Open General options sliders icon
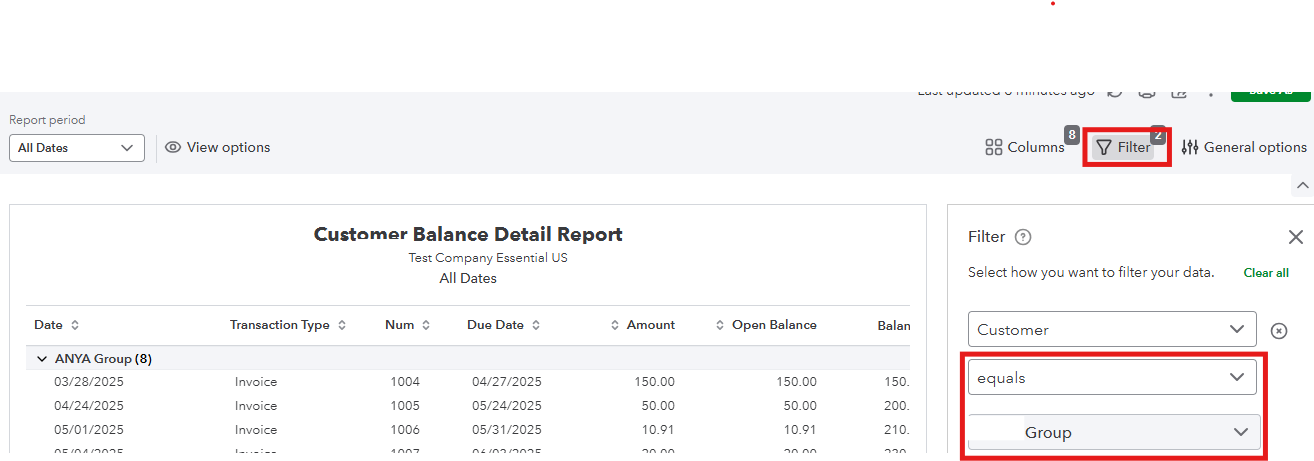The width and height of the screenshot is (1314, 461). [1244, 147]
